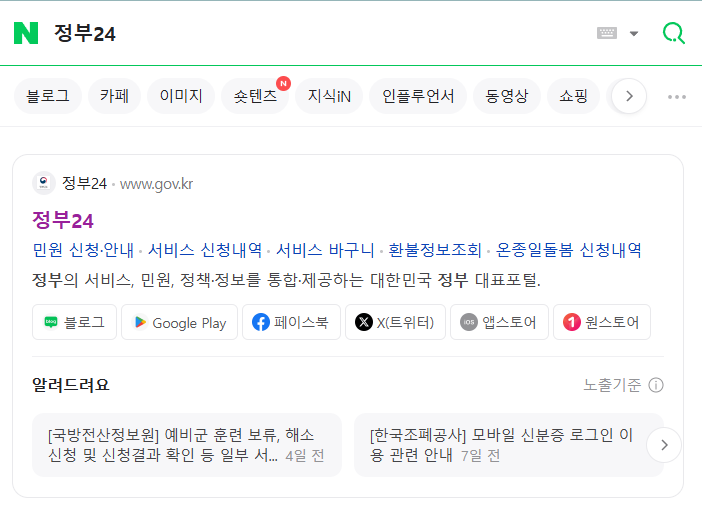The image size is (702, 518).
Task: Open the 민원 신청·안내 sublink
Action: [83, 250]
